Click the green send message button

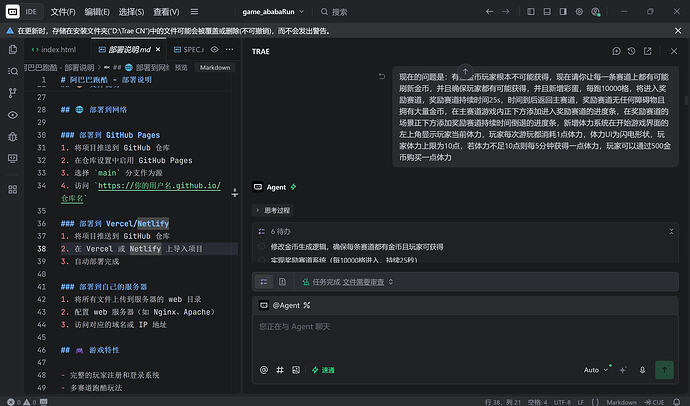pos(664,370)
